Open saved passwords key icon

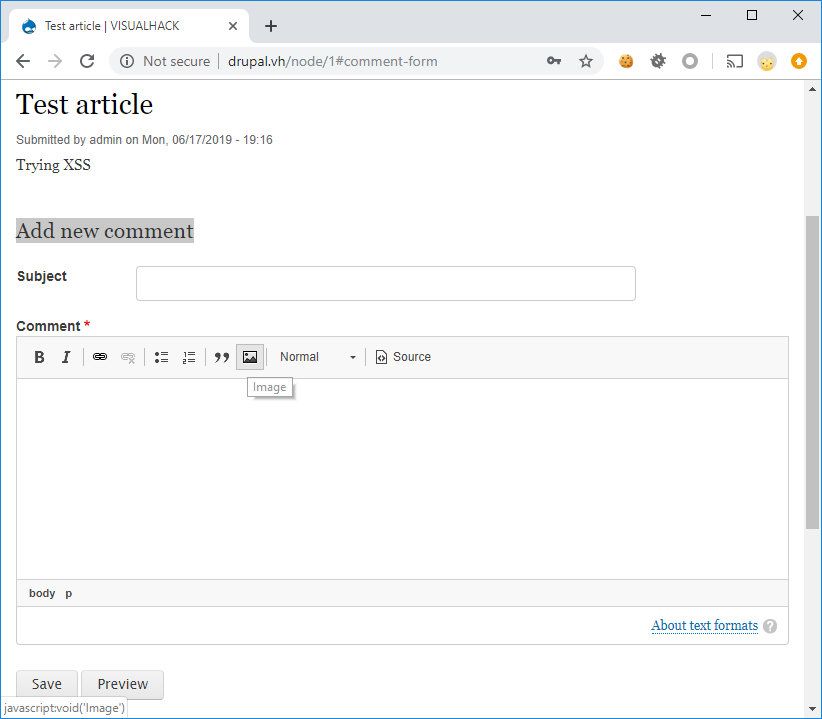(554, 61)
